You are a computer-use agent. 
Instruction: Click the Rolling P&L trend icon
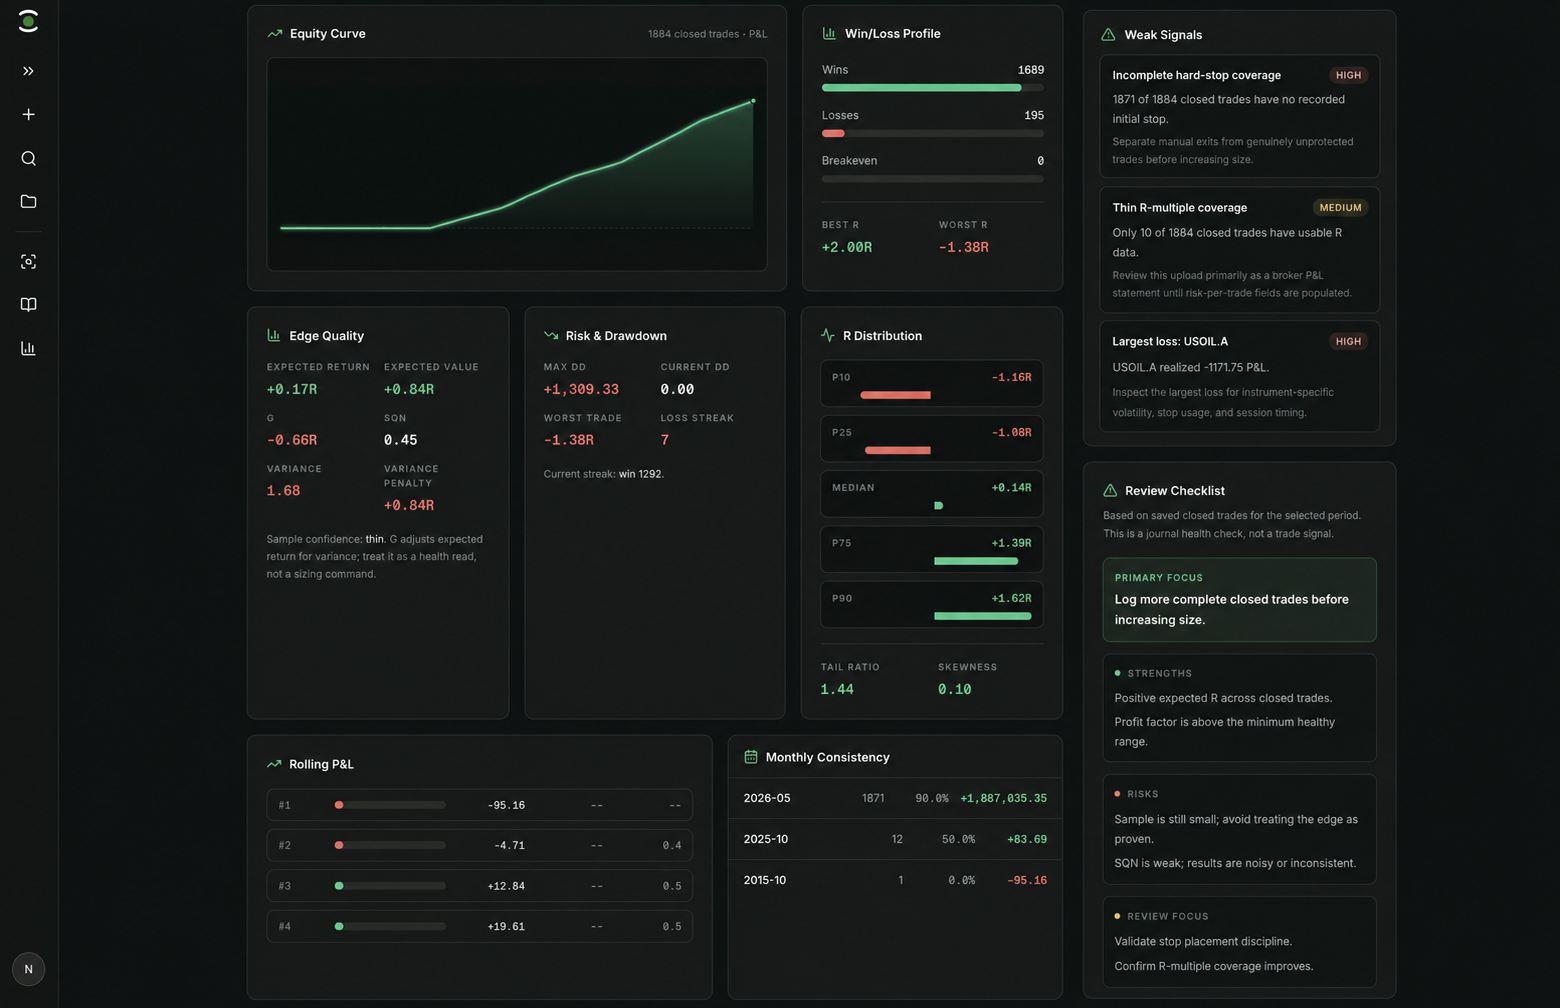pyautogui.click(x=274, y=764)
